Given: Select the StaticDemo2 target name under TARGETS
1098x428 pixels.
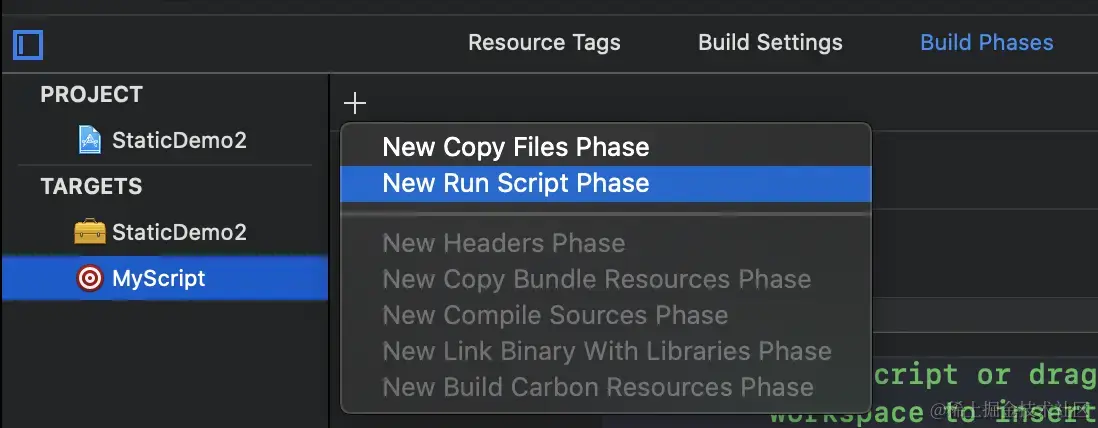Looking at the screenshot, I should [179, 232].
